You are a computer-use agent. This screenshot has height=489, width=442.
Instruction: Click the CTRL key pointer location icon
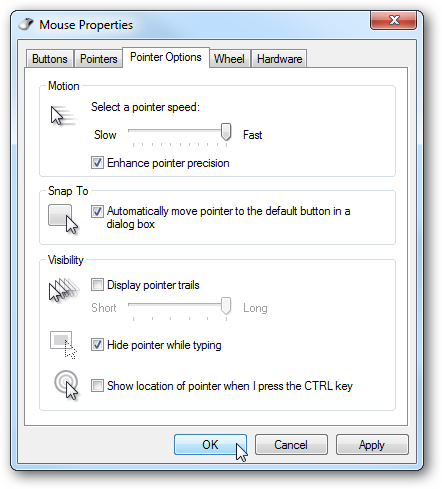click(x=66, y=385)
